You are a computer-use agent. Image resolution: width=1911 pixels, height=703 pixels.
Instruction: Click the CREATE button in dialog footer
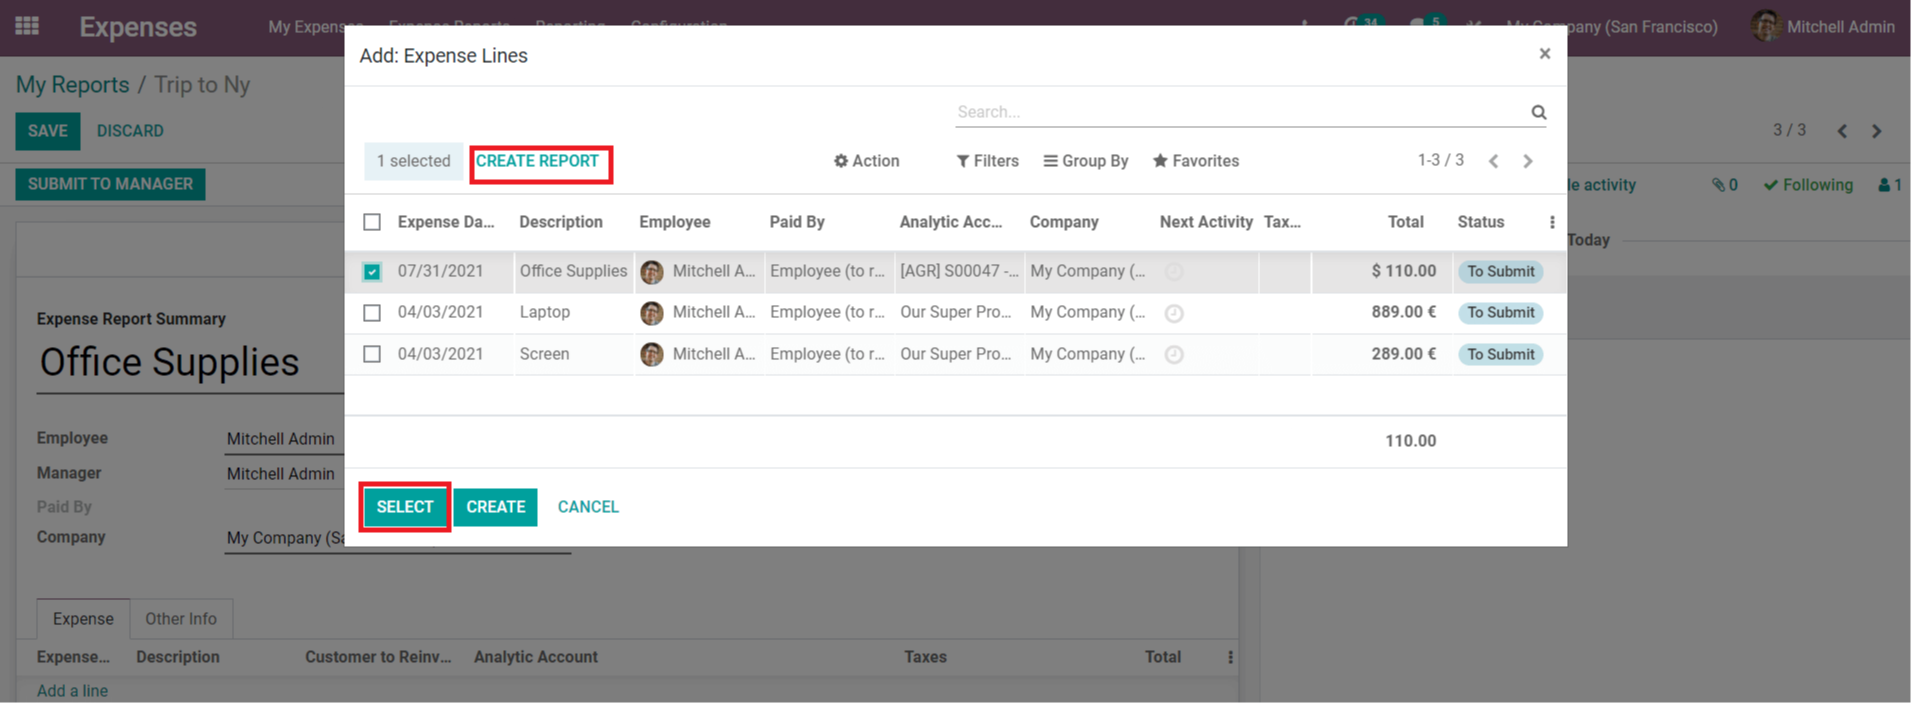[496, 507]
